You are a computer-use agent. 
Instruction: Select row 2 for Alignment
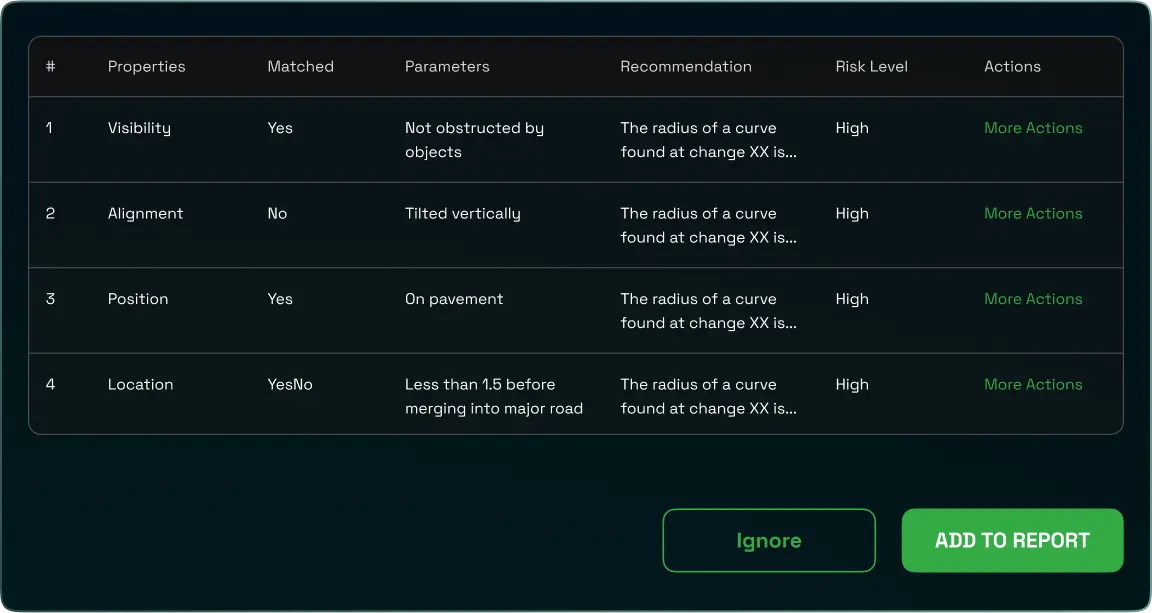(x=49, y=213)
